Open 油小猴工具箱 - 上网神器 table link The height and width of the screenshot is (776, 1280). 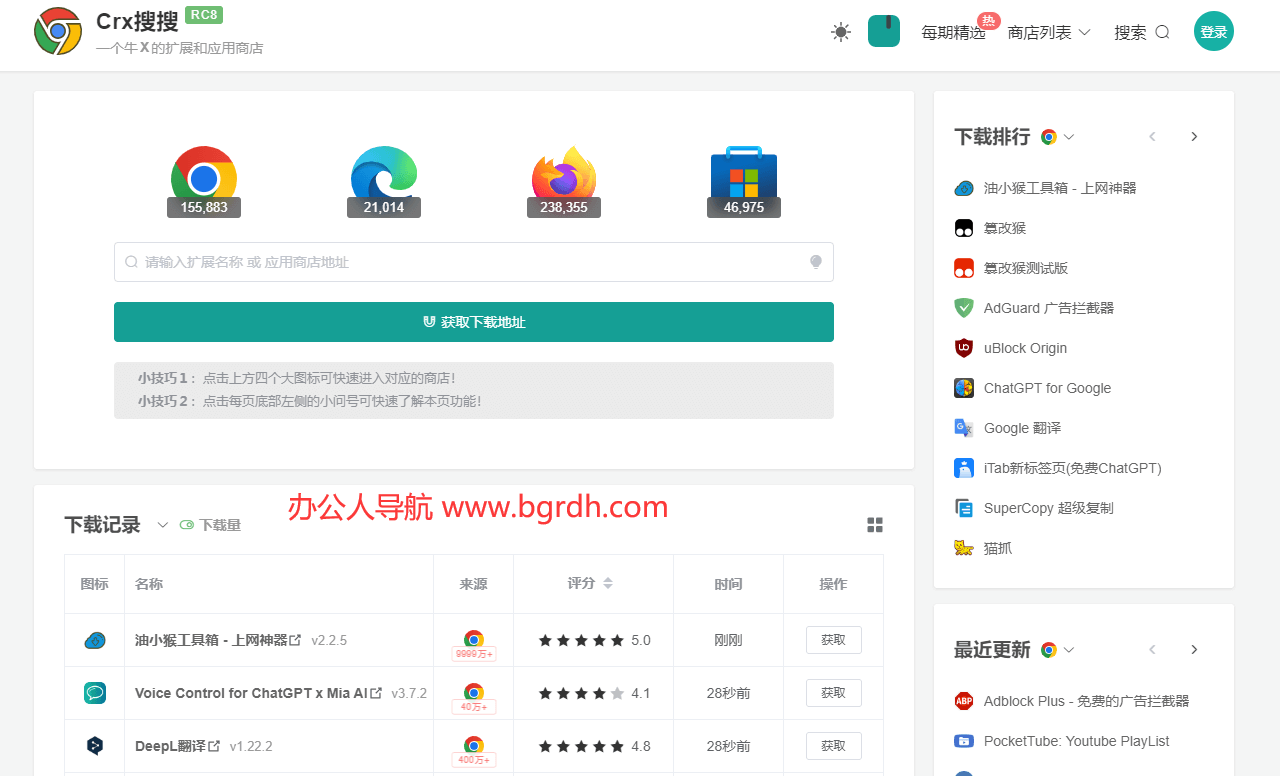point(218,640)
